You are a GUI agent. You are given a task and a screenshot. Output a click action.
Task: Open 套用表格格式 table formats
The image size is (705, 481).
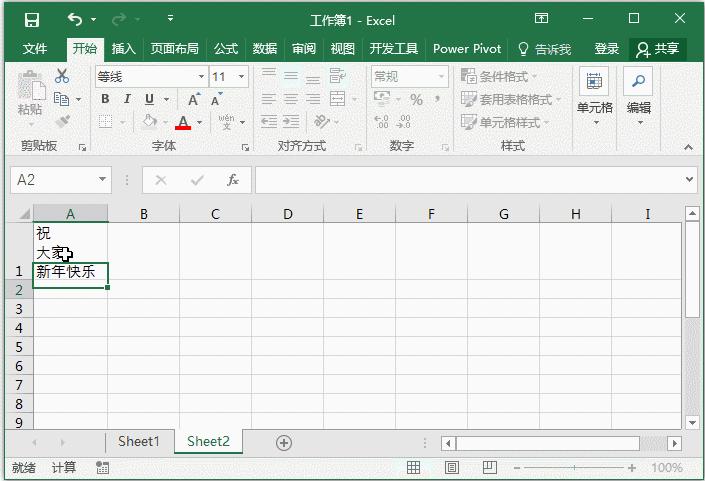tap(511, 99)
